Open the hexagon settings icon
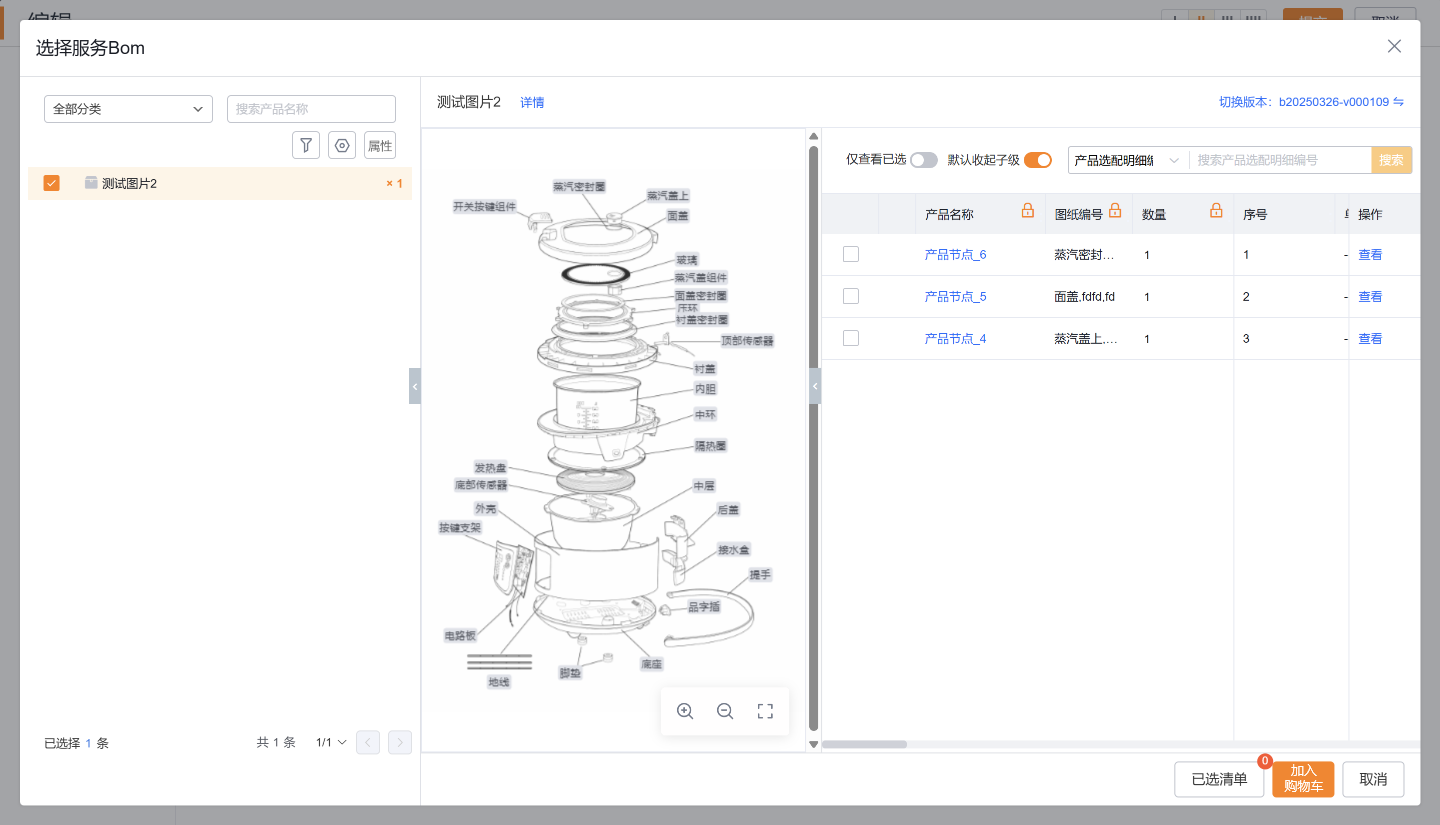 click(x=342, y=145)
